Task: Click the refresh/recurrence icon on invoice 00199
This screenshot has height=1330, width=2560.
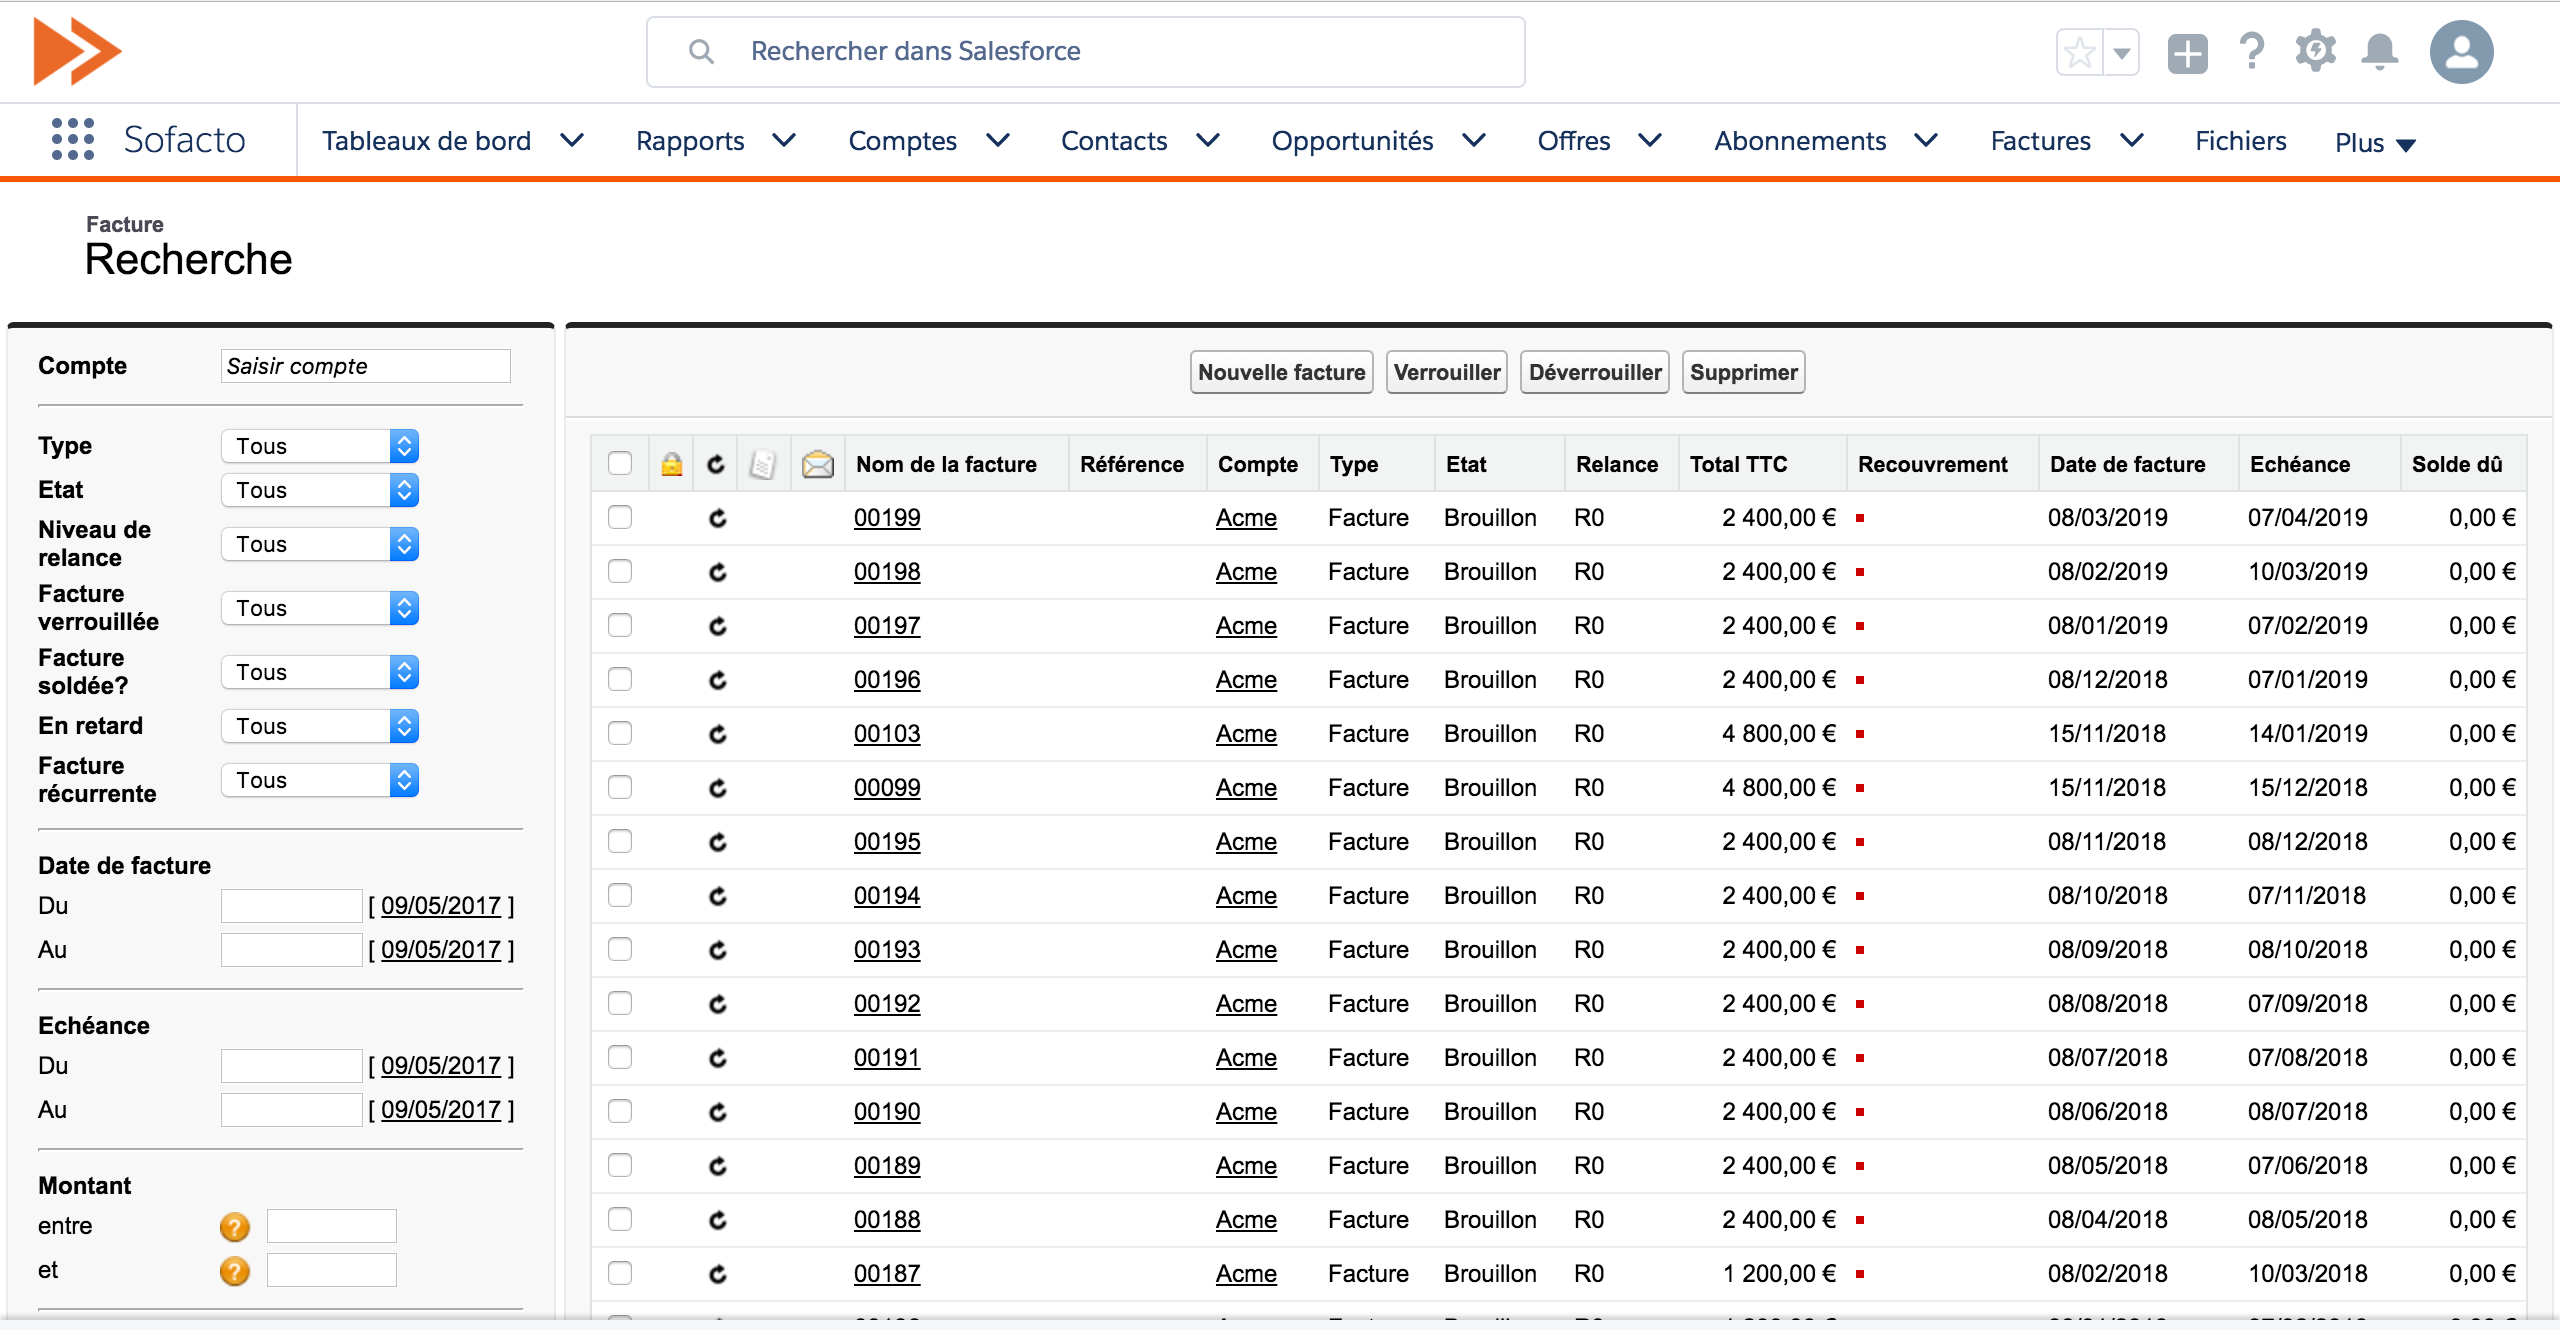Action: coord(716,518)
